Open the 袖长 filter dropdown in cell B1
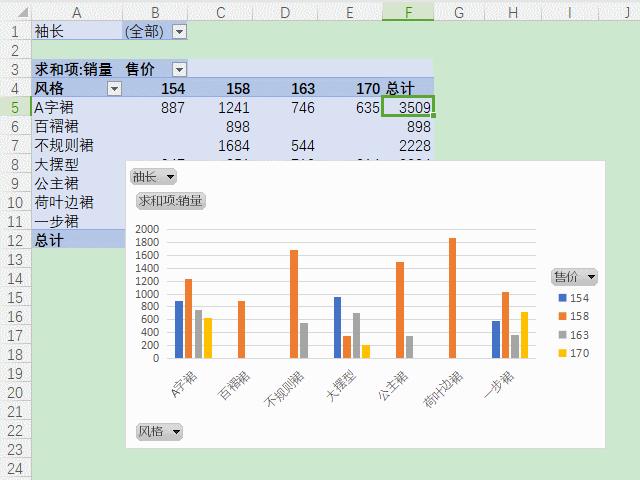 click(x=180, y=31)
